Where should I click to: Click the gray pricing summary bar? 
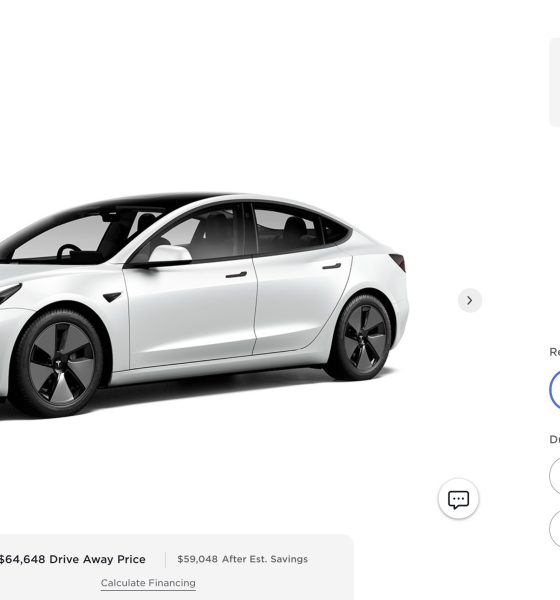(x=176, y=567)
